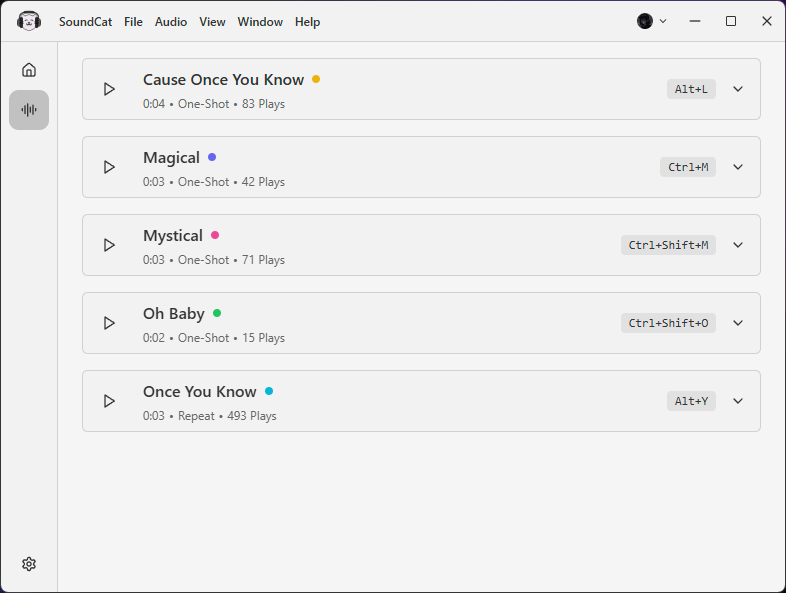The height and width of the screenshot is (593, 786).
Task: Play the Cause Once You Know sound
Action: pos(109,89)
